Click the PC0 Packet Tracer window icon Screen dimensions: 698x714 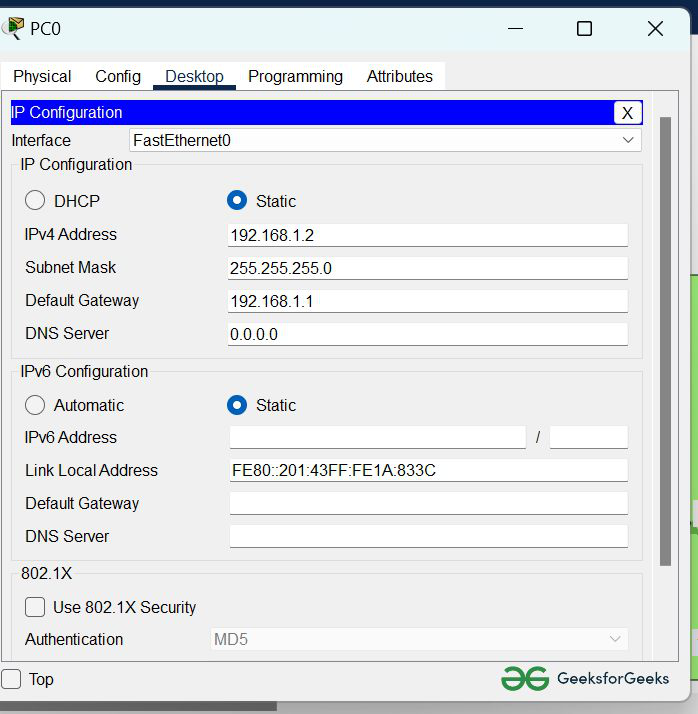tap(12, 28)
